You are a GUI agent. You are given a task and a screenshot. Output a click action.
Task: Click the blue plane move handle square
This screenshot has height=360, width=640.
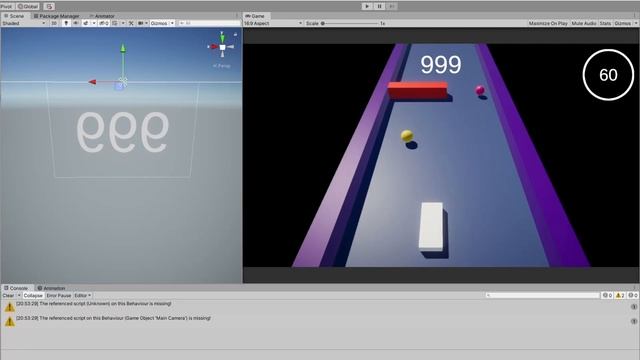(x=119, y=86)
